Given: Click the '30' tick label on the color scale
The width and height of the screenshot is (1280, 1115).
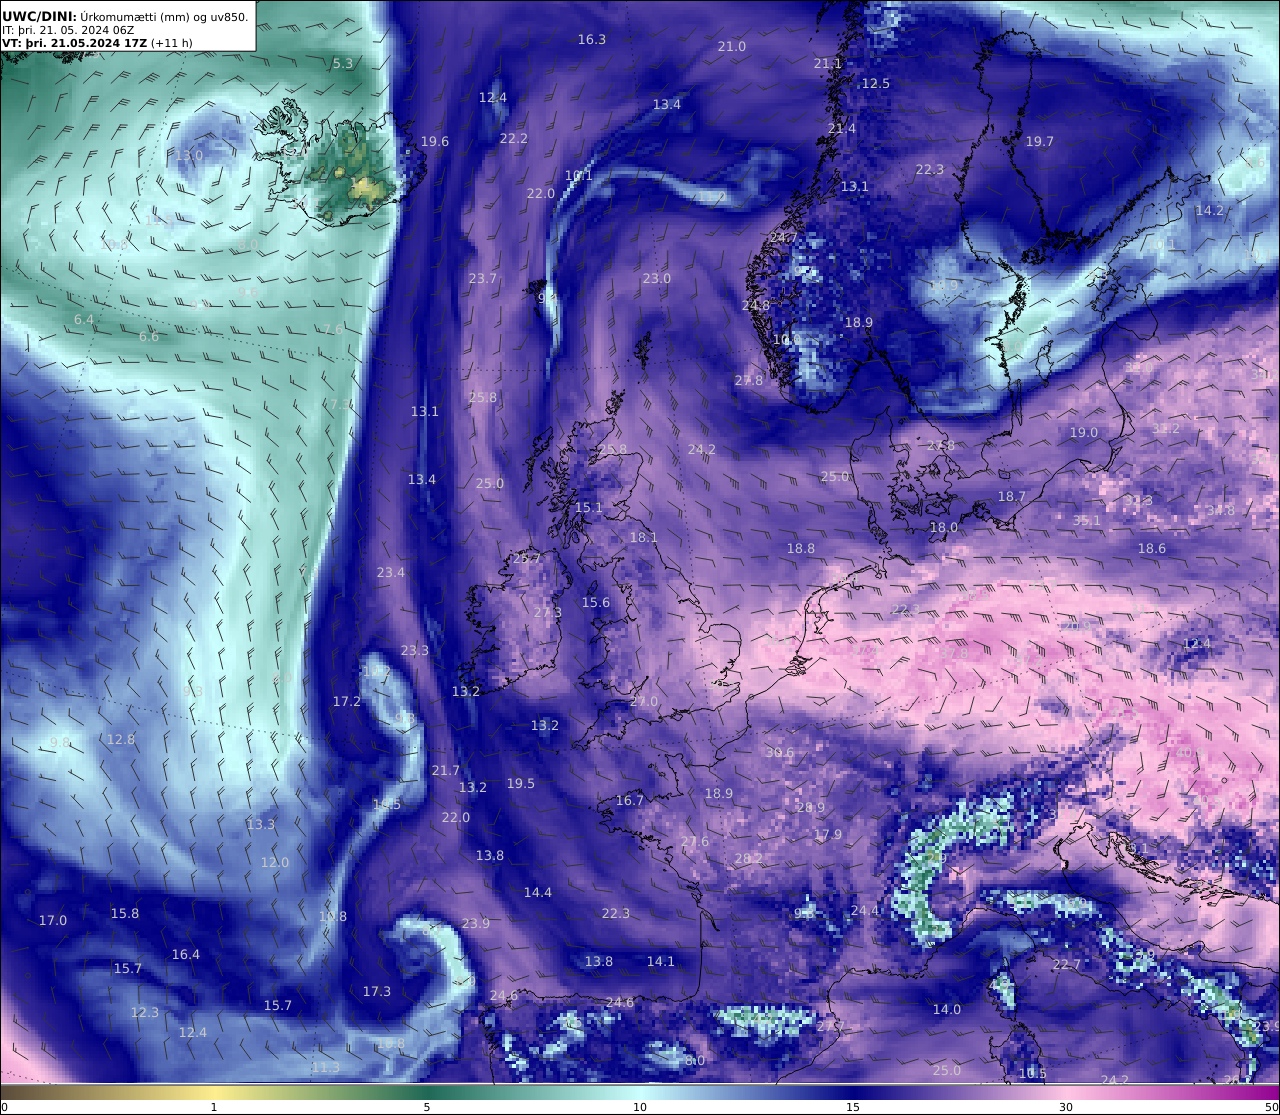Looking at the screenshot, I should click(1066, 1107).
